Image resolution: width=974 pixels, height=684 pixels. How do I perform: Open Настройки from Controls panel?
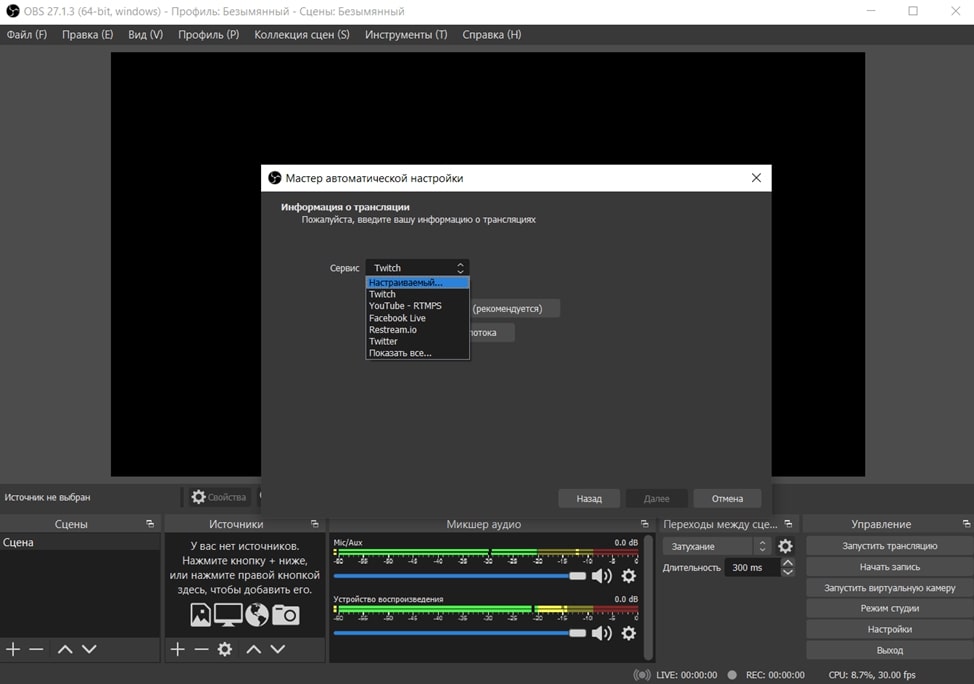pos(890,629)
